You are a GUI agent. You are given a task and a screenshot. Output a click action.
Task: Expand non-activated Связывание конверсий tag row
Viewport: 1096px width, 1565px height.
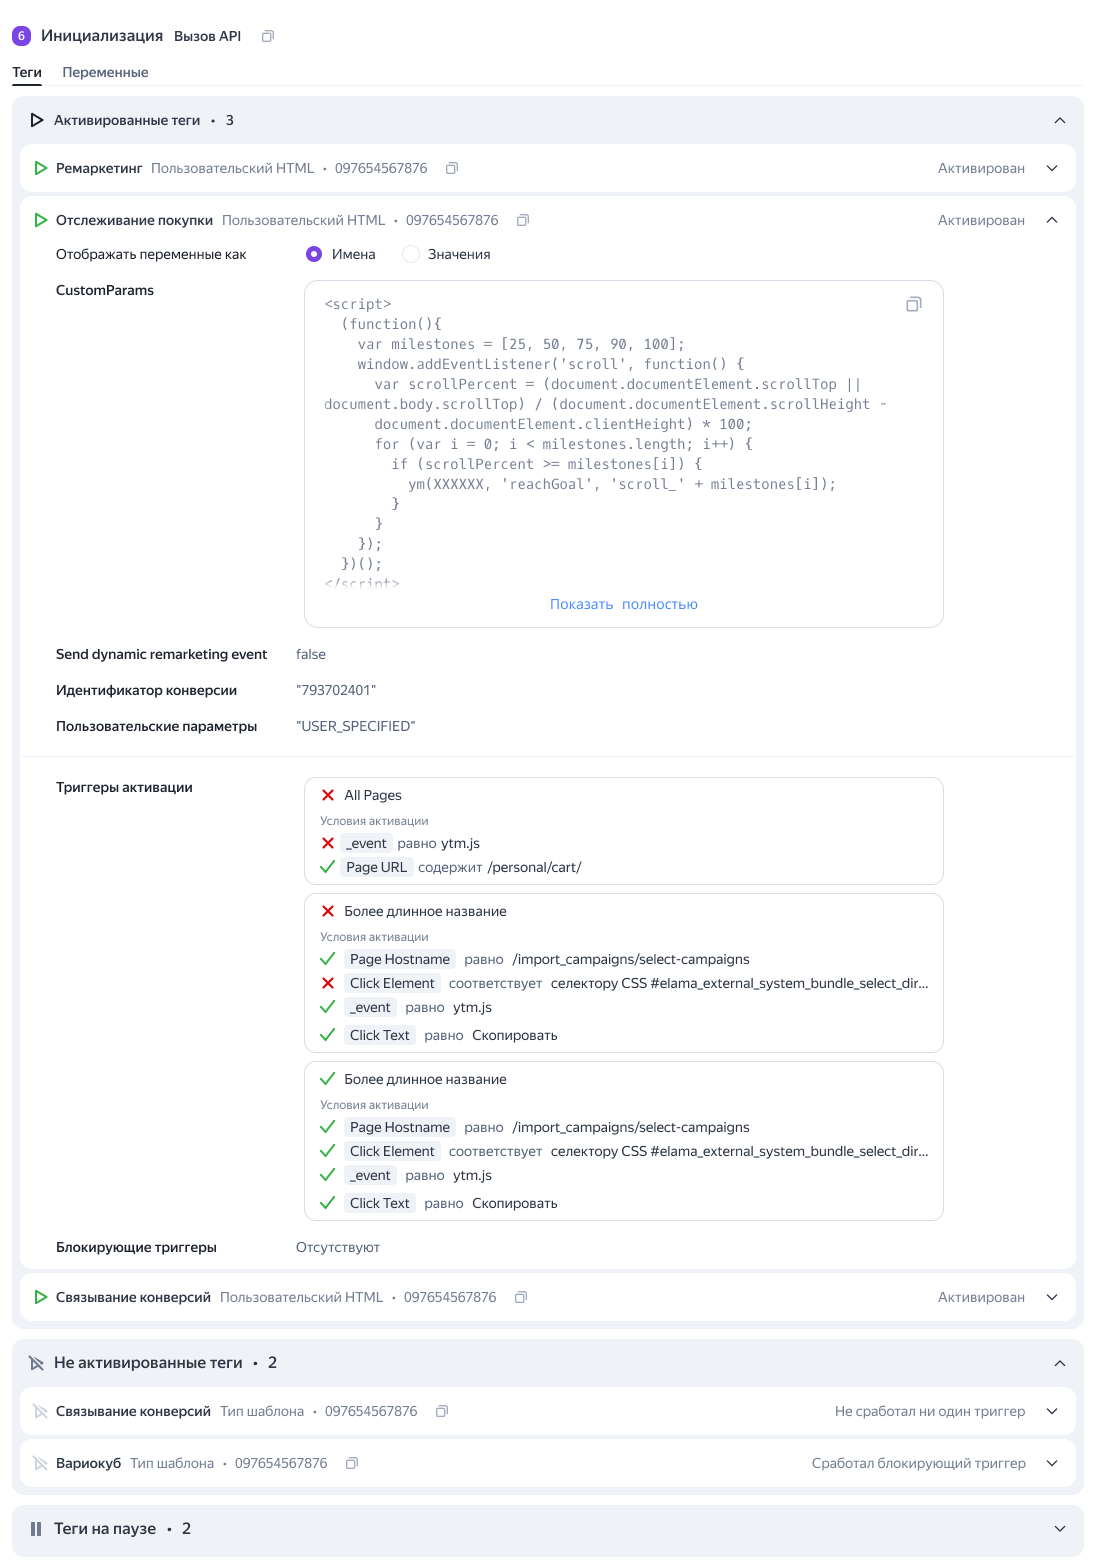tap(1052, 1411)
